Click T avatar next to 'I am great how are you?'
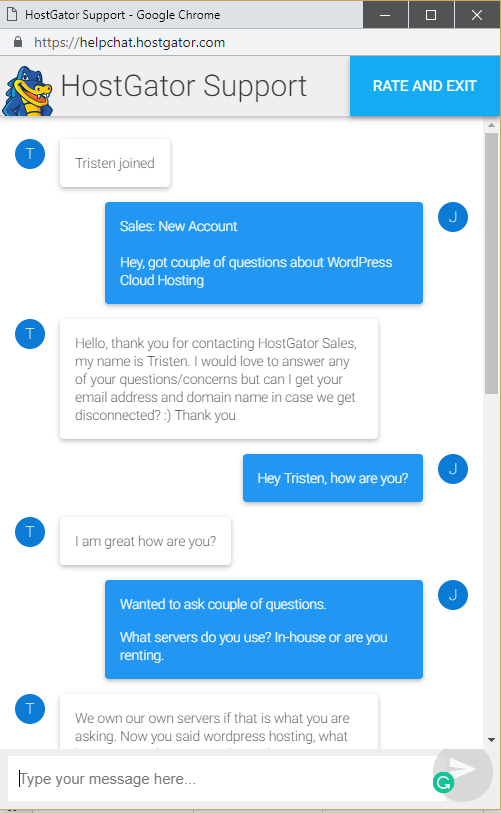The width and height of the screenshot is (501, 813). 30,532
